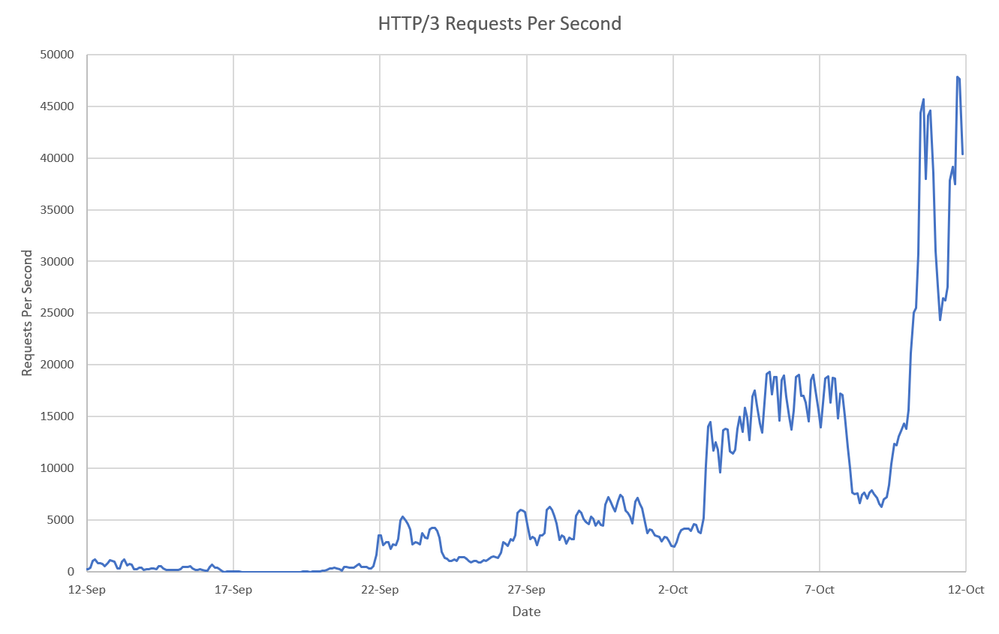Click the y-axis label 40000

click(x=57, y=158)
